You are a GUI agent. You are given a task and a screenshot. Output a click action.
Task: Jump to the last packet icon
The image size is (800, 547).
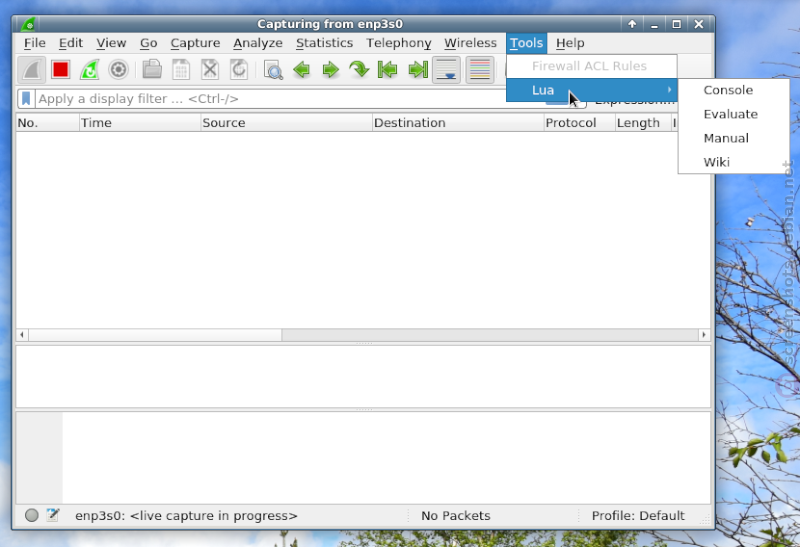418,69
